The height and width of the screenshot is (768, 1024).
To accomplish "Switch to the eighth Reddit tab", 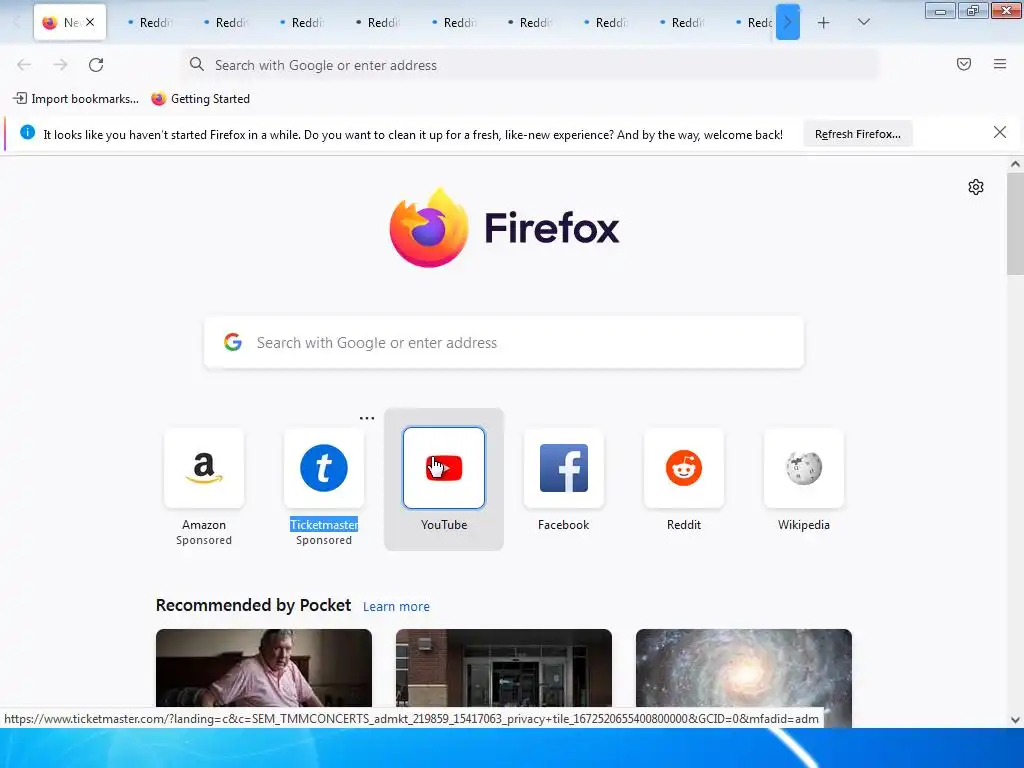I will tap(682, 23).
